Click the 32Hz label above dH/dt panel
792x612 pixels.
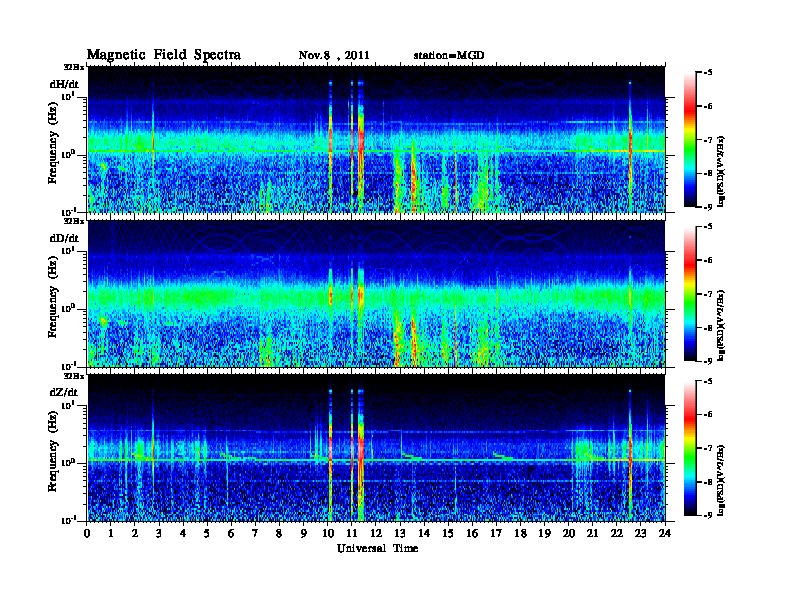pos(74,67)
